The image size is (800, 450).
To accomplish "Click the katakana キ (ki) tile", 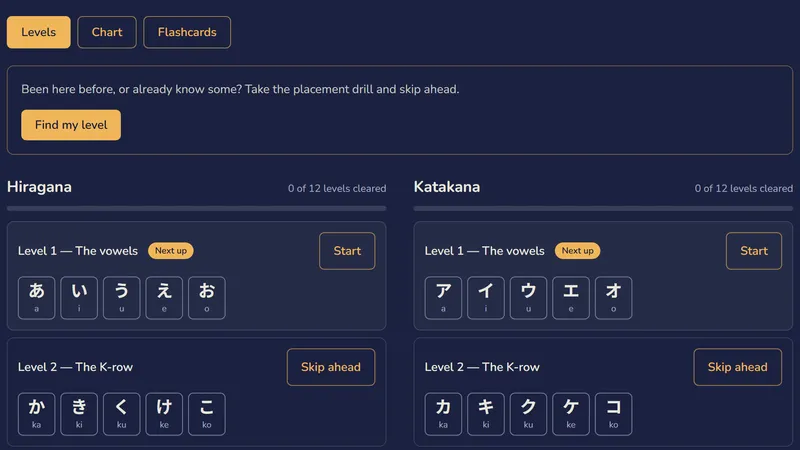I will tap(486, 414).
